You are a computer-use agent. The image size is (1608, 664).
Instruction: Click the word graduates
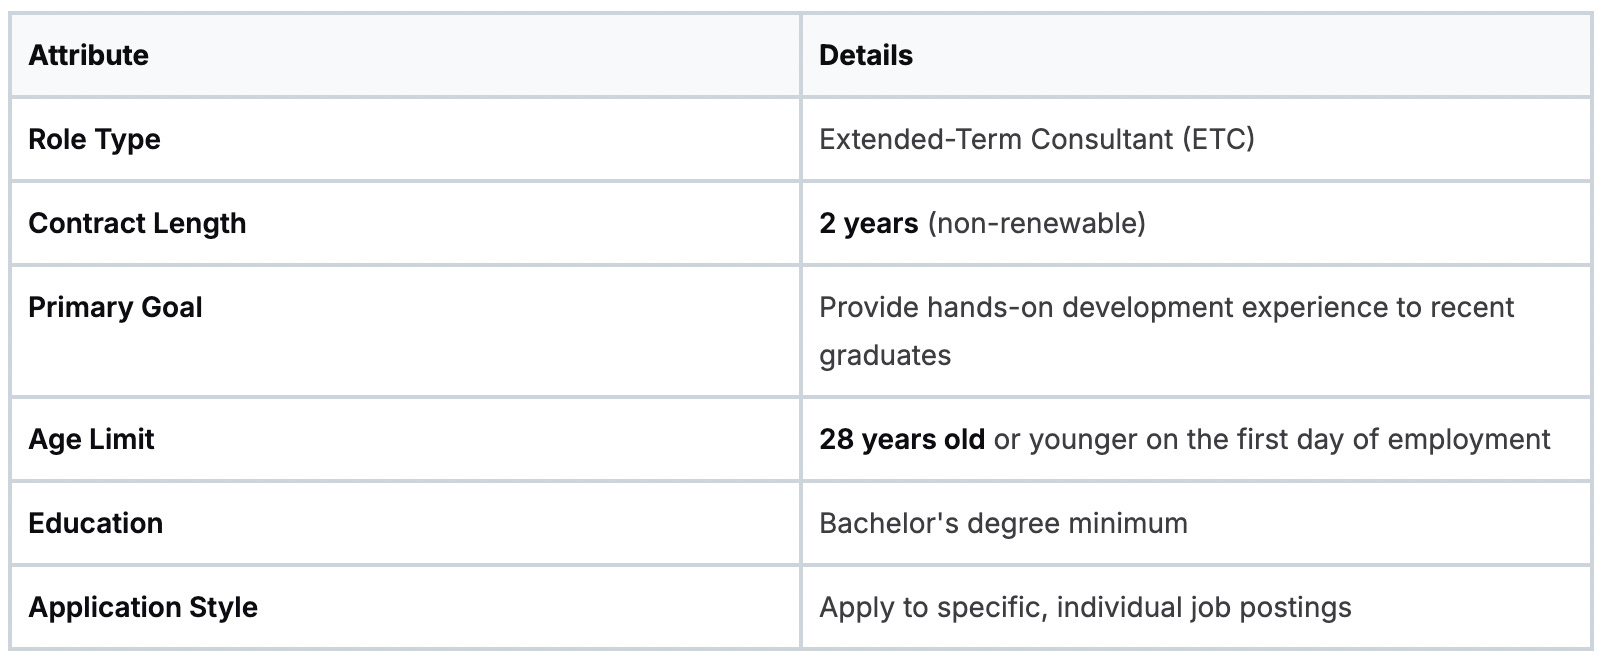885,355
